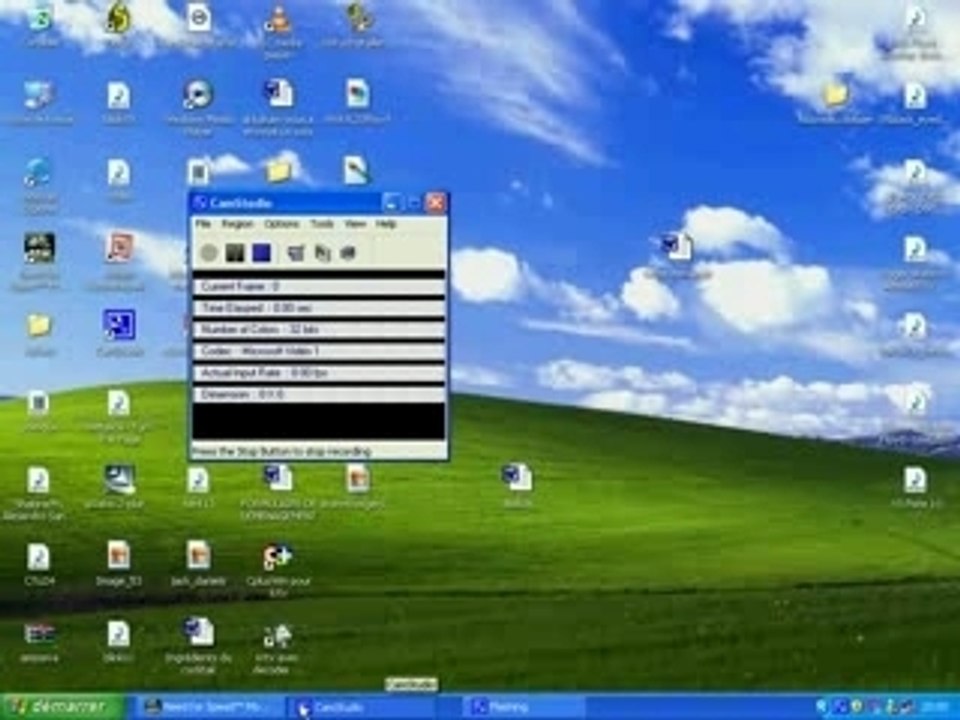Open the File menu in CamStudio

pos(203,224)
